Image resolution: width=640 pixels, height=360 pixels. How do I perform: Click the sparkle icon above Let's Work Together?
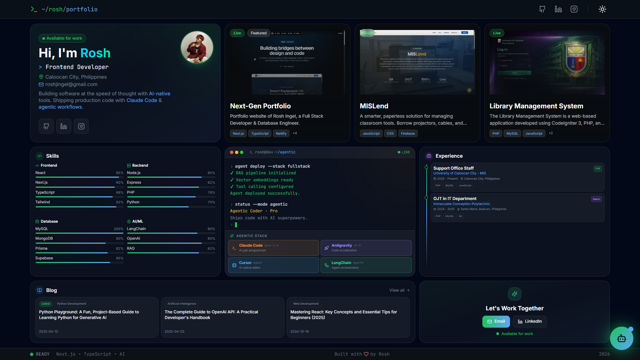(x=514, y=293)
